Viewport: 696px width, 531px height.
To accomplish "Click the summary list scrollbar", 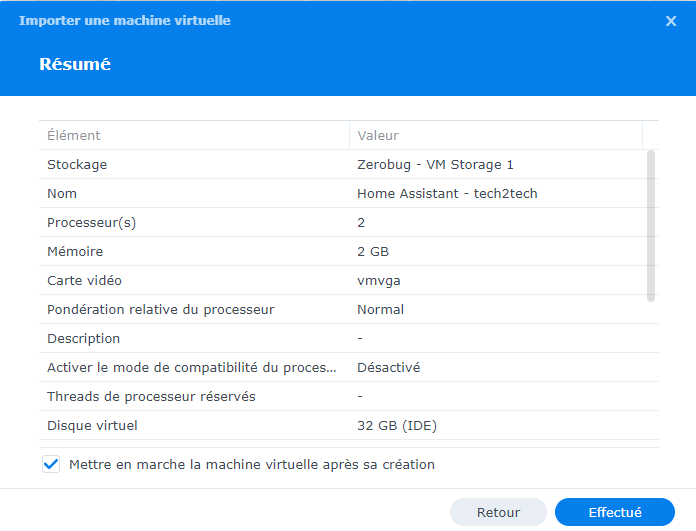I will point(651,226).
